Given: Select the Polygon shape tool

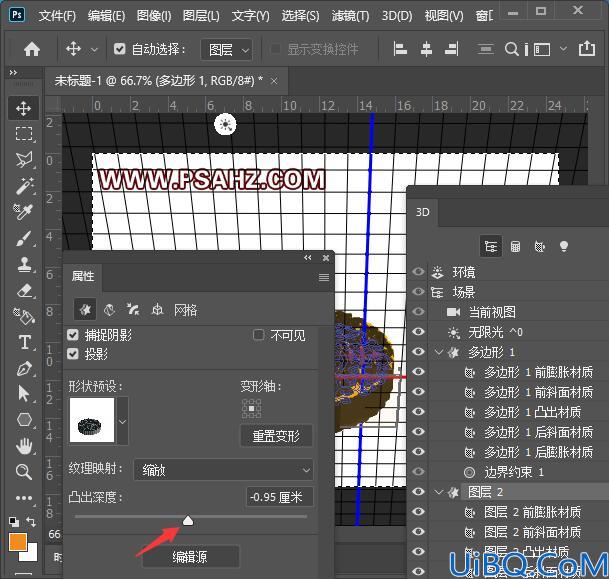Looking at the screenshot, I should click(24, 420).
